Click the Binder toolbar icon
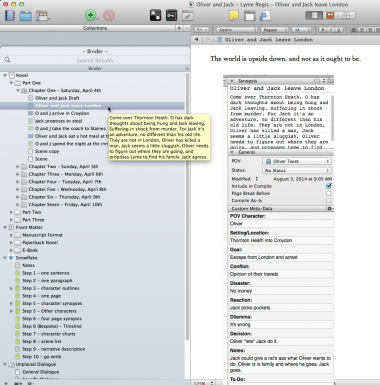The height and width of the screenshot is (385, 380). click(10, 15)
